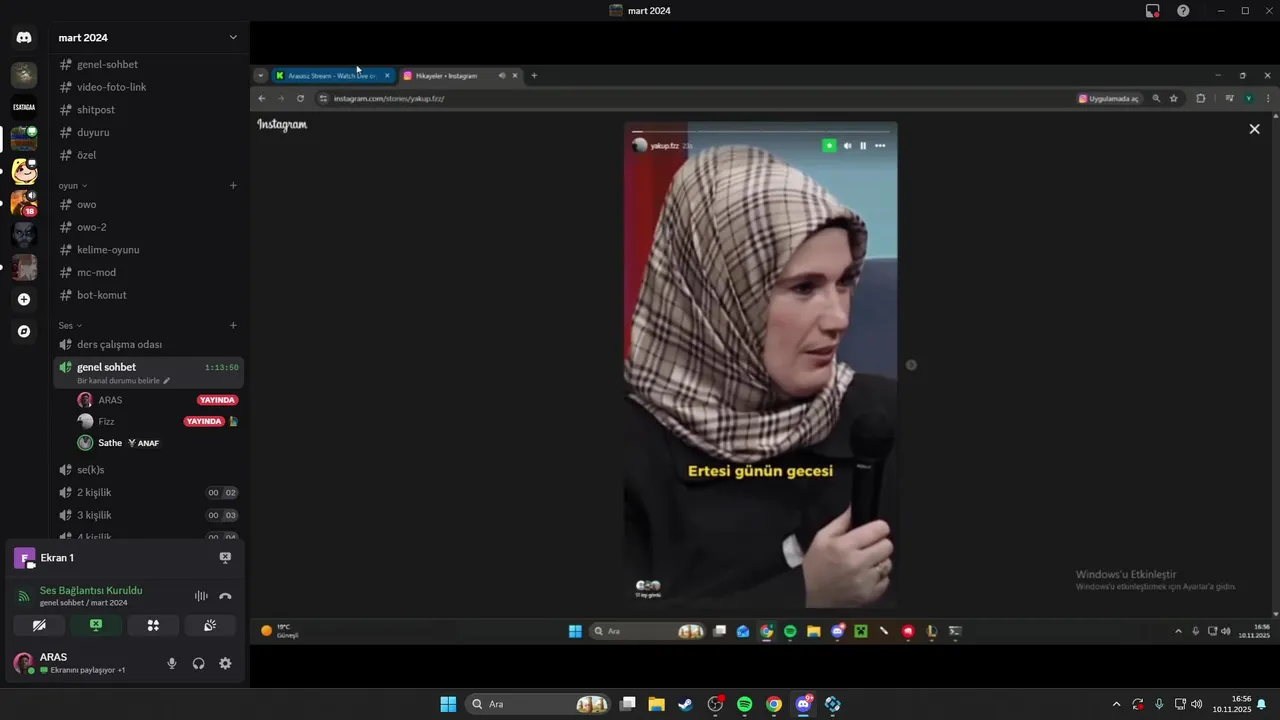Open Discord inbox icon in title bar
The image size is (1280, 720).
(x=1153, y=11)
